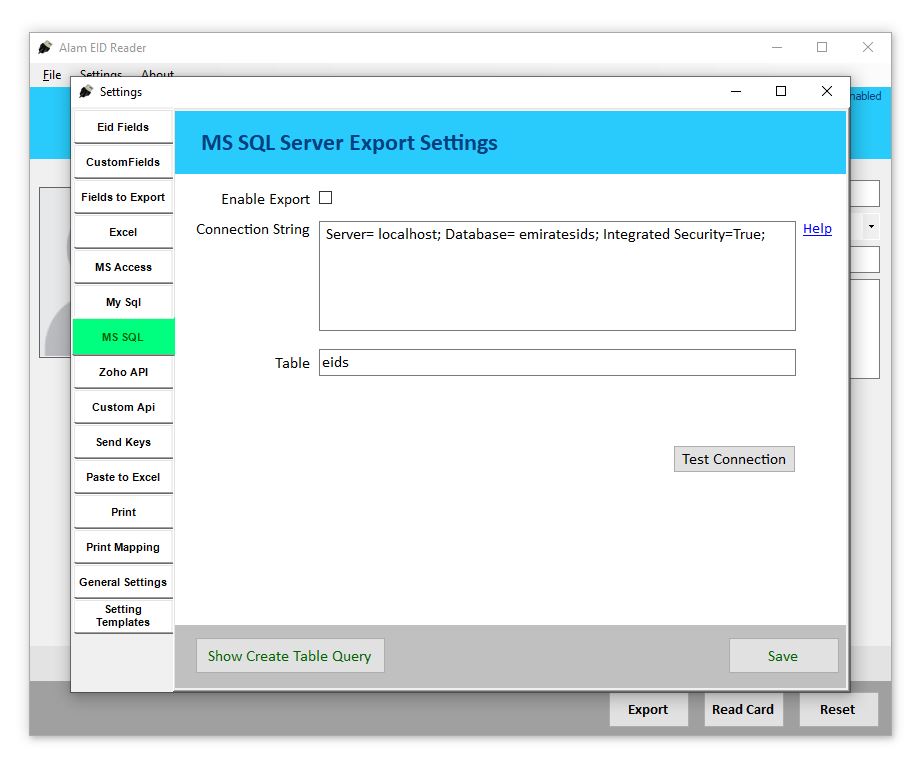924x767 pixels.
Task: Click Show Create Table Query button
Action: click(x=290, y=656)
